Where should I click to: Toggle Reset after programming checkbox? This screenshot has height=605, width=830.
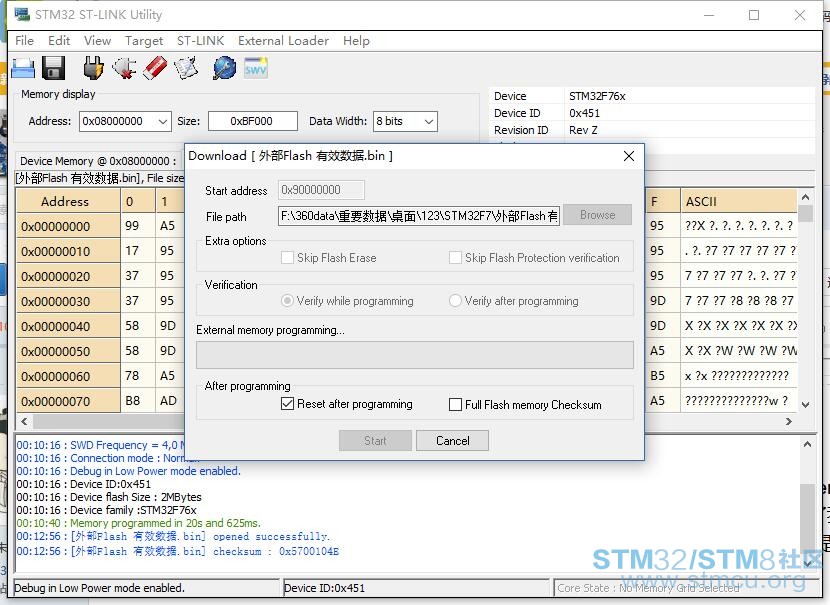tap(287, 404)
